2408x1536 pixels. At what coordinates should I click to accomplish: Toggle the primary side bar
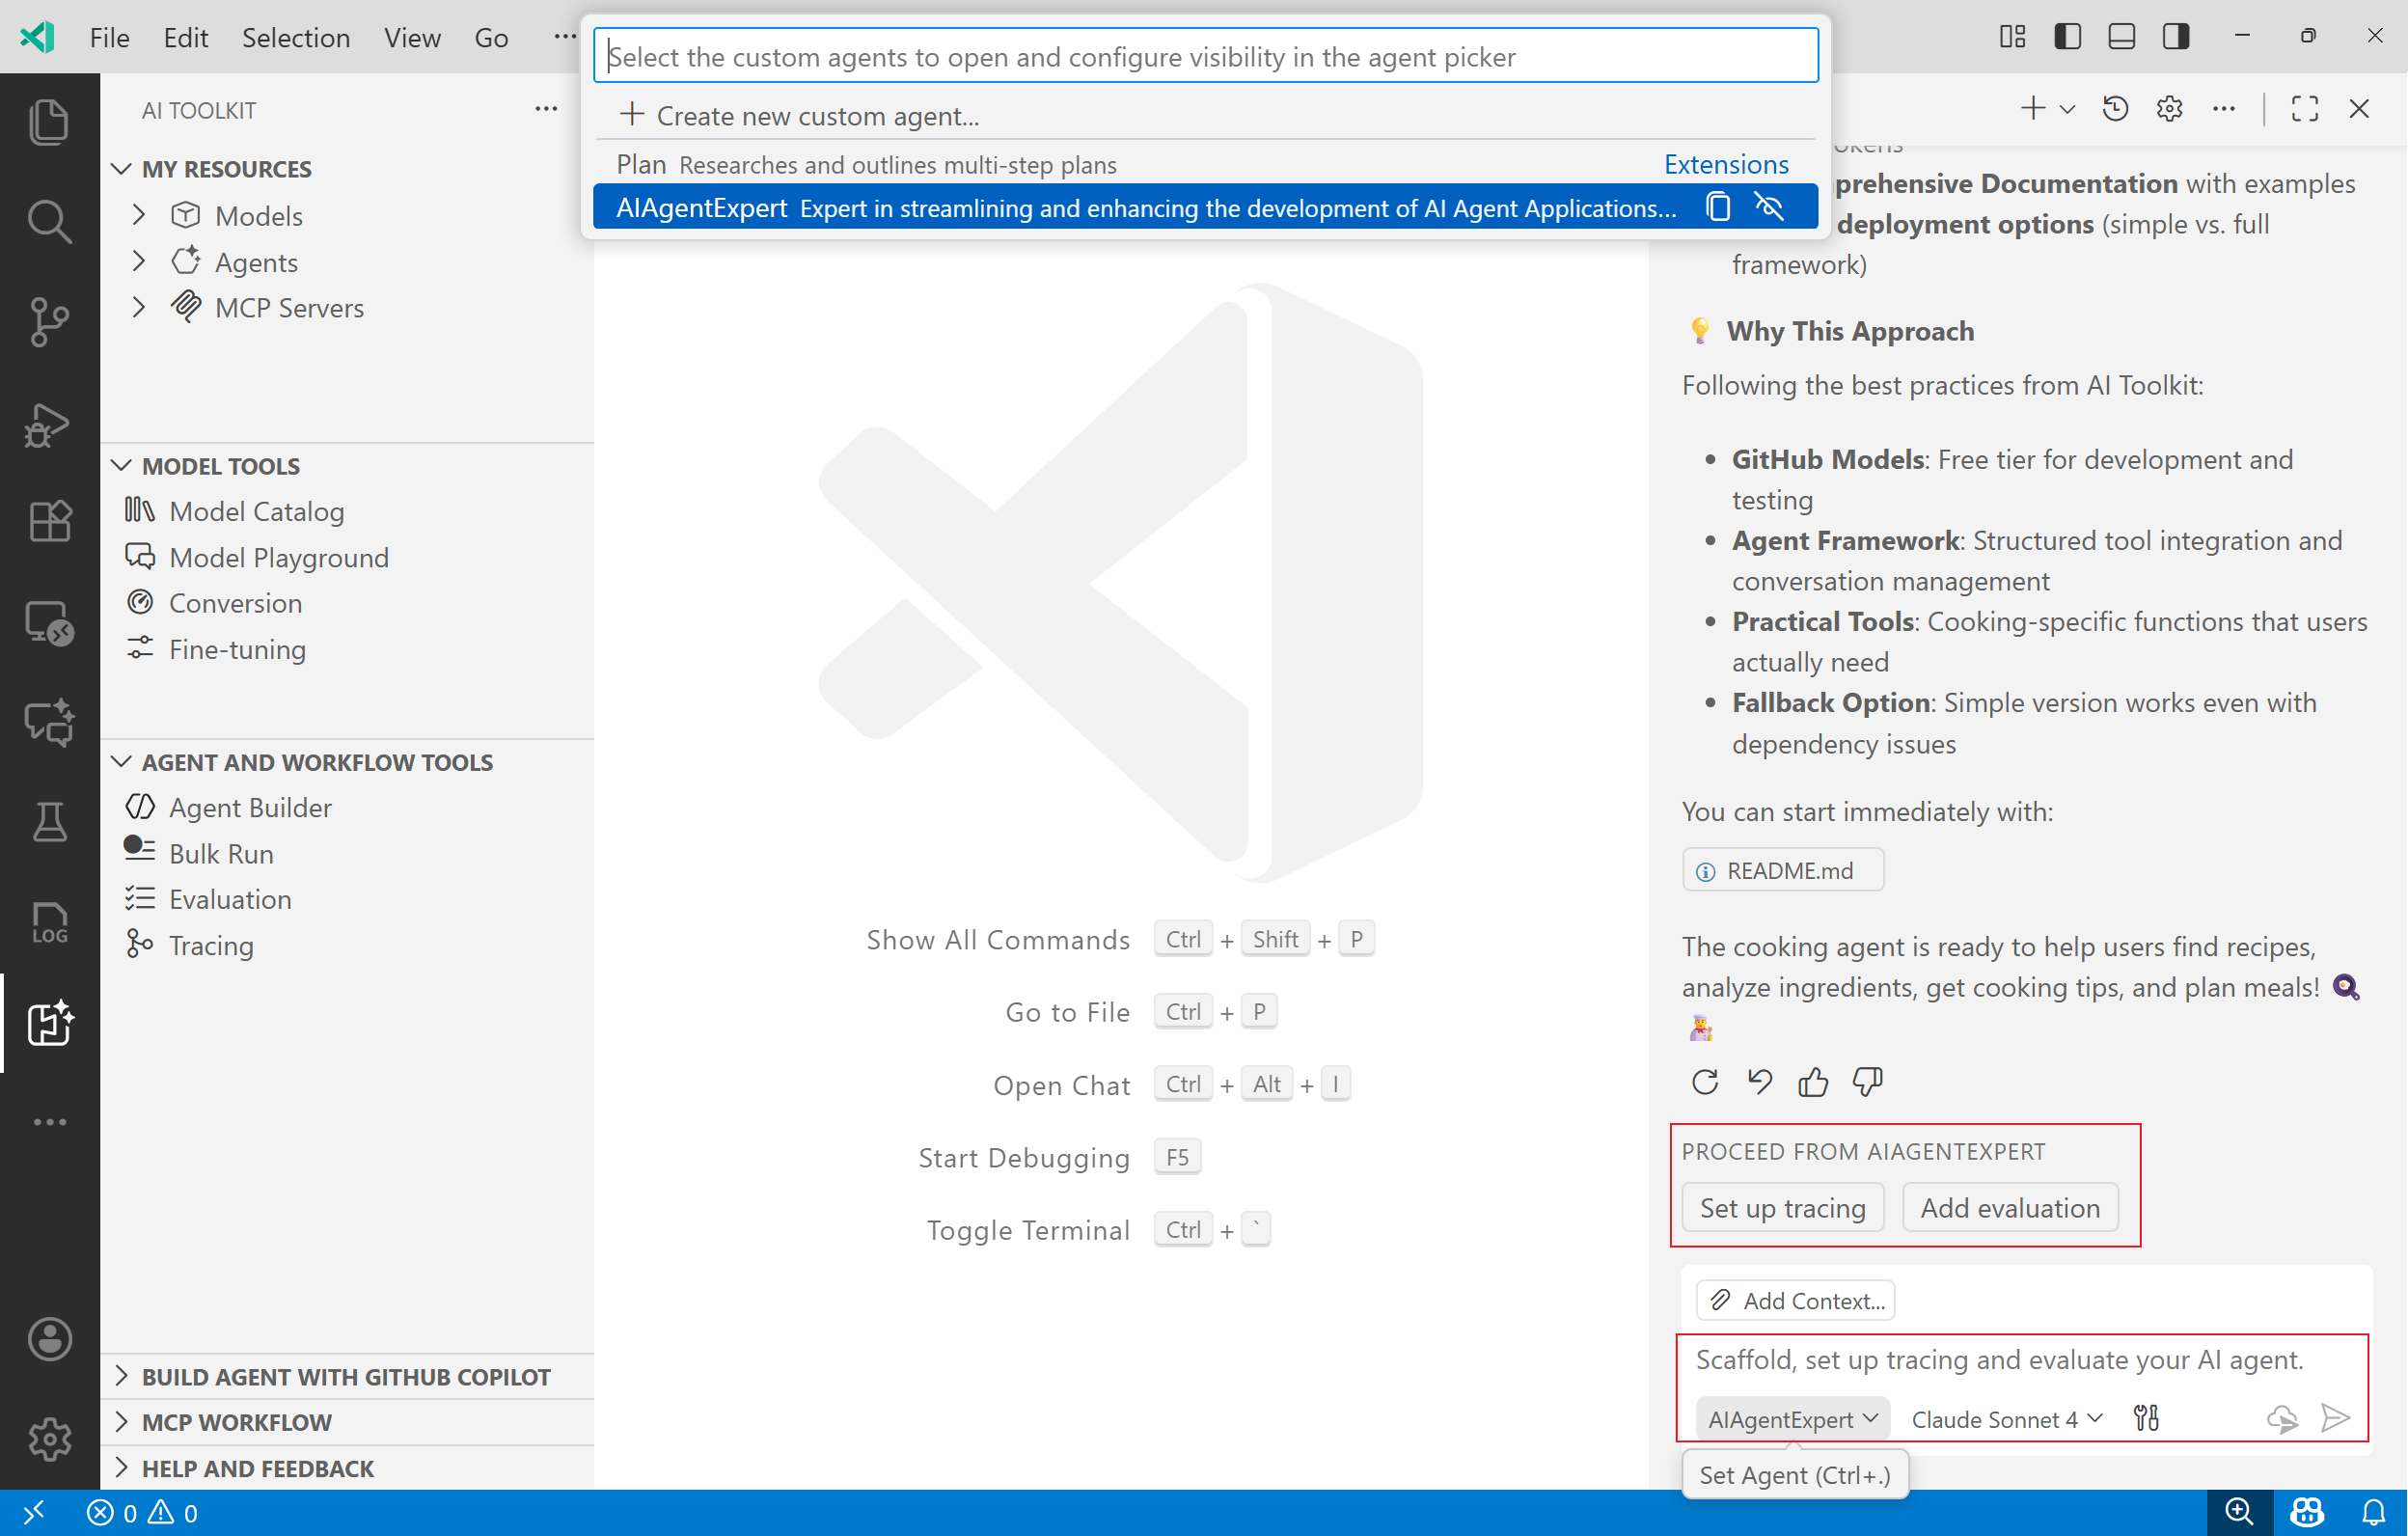click(2067, 36)
